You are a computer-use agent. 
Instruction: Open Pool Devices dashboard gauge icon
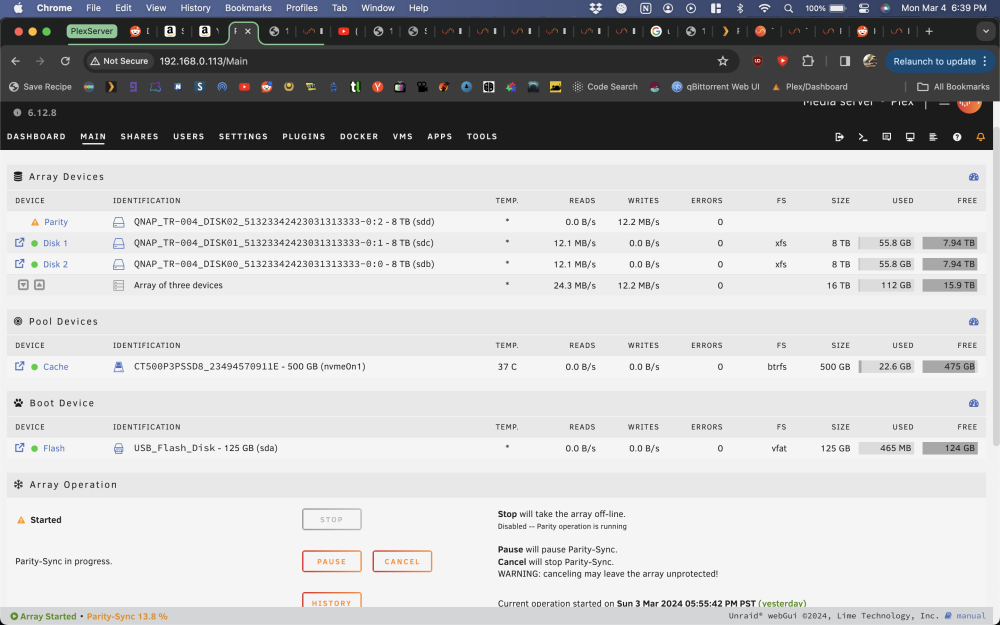tap(973, 322)
